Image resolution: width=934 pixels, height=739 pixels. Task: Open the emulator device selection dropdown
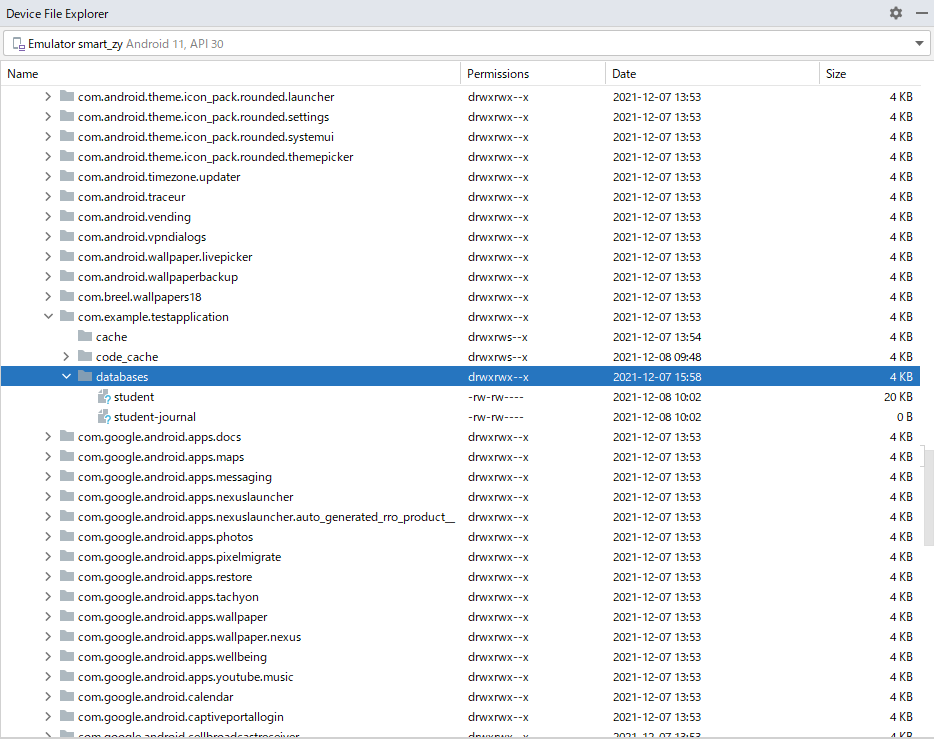pos(919,43)
